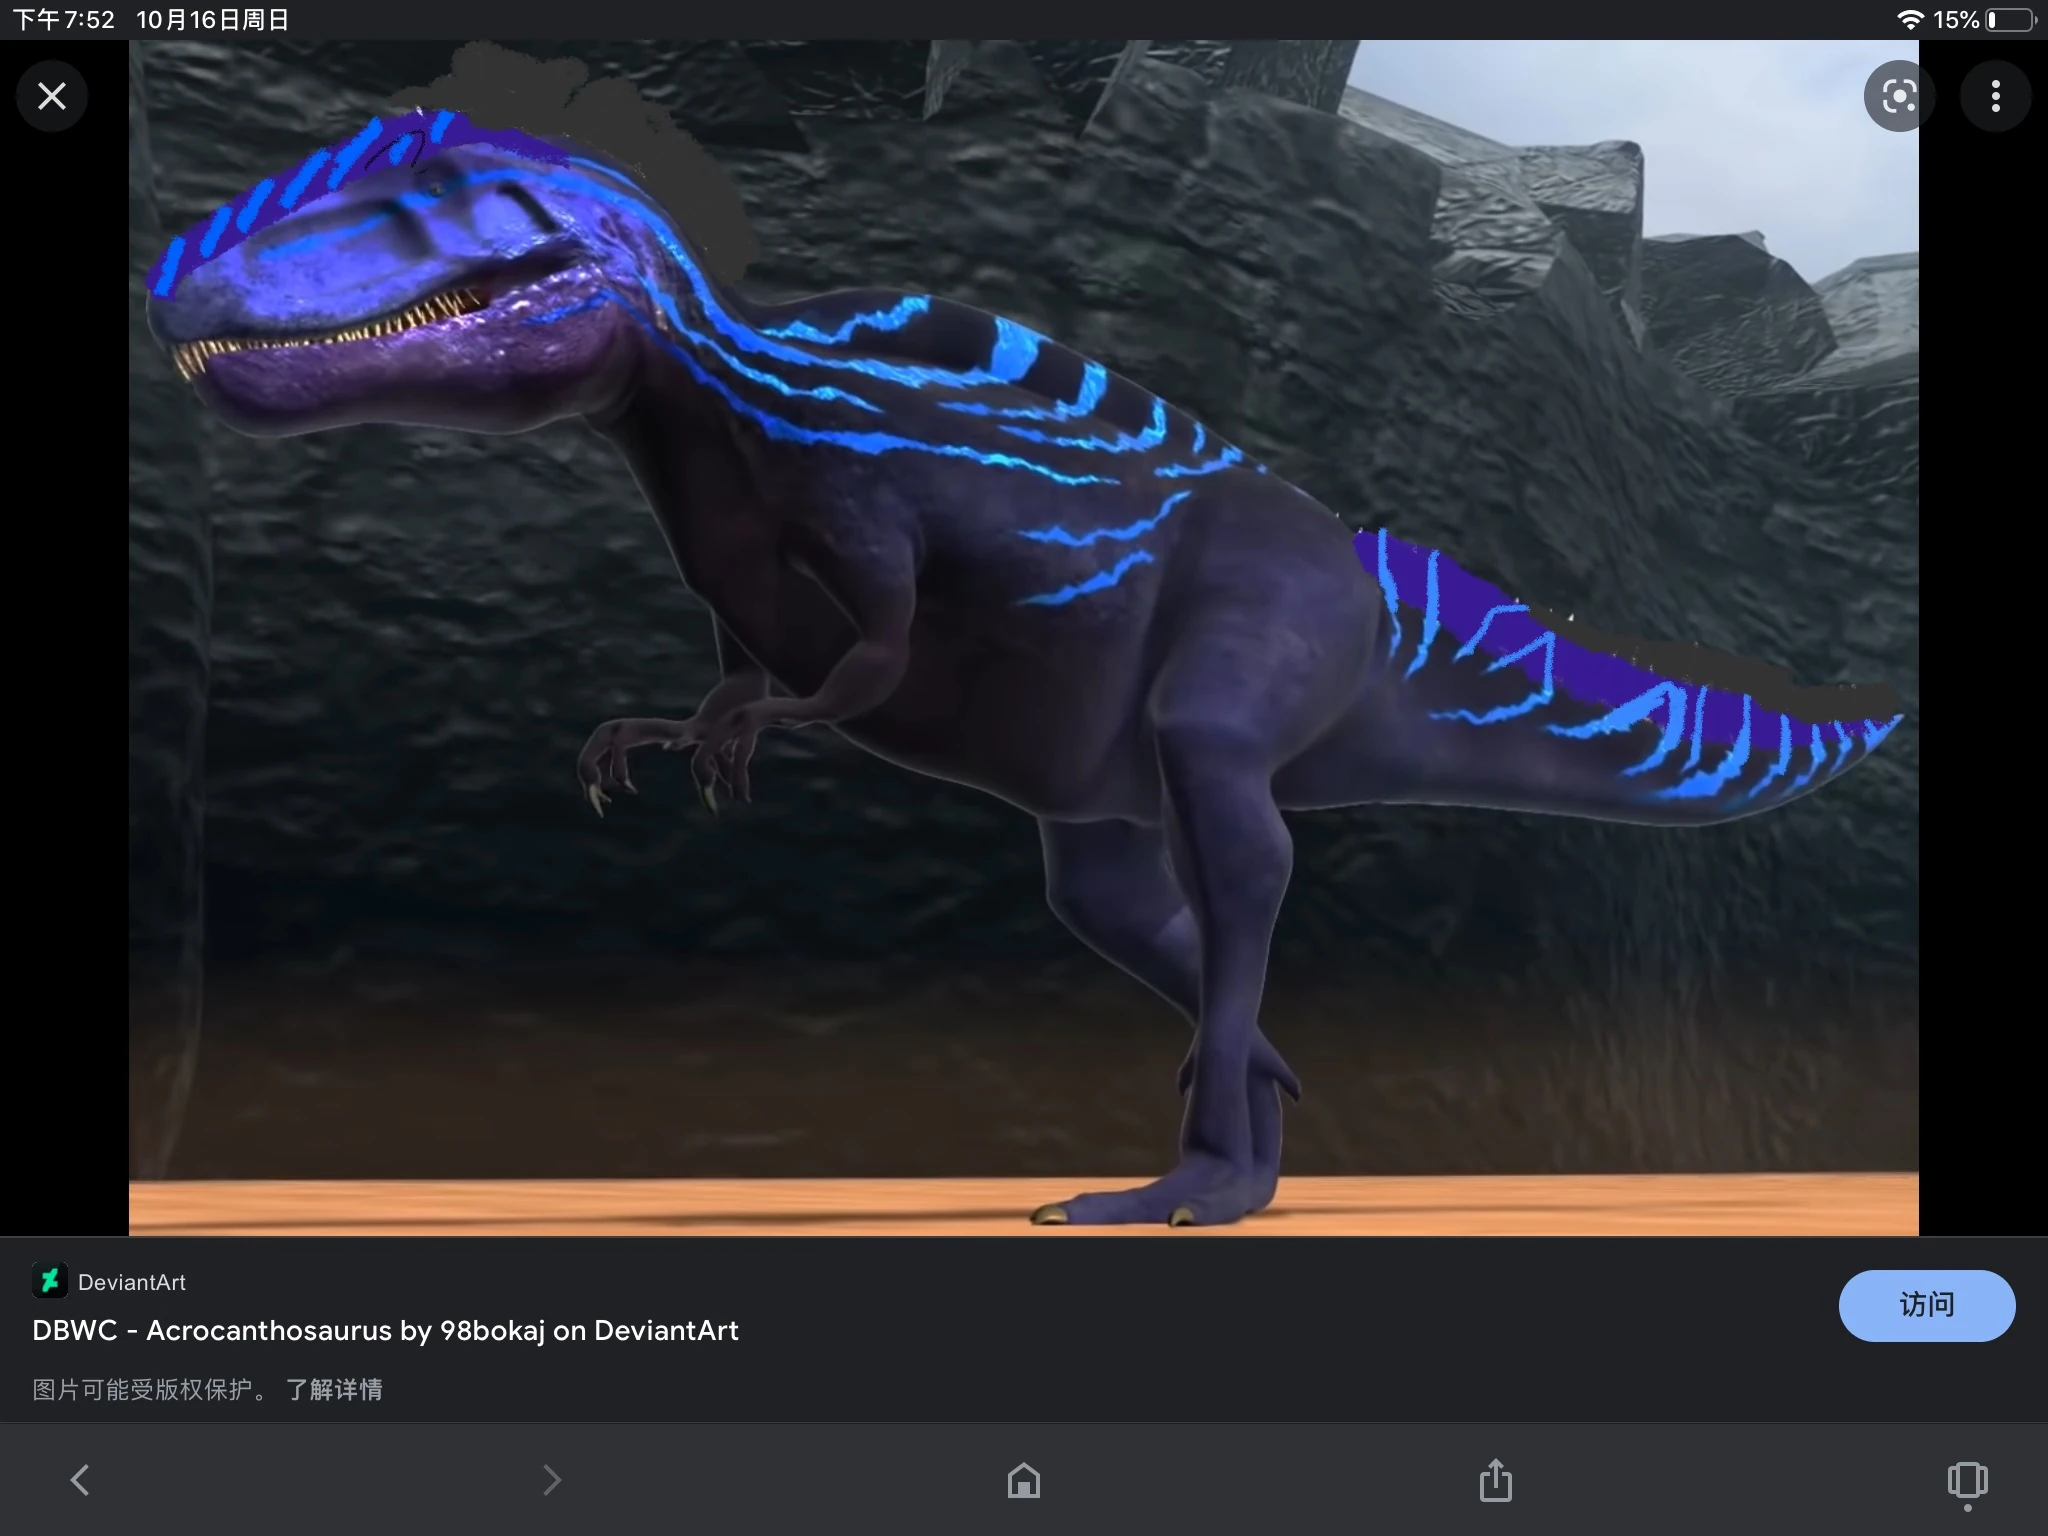Open the three-dot more options menu
The image size is (2048, 1536).
[x=1995, y=96]
